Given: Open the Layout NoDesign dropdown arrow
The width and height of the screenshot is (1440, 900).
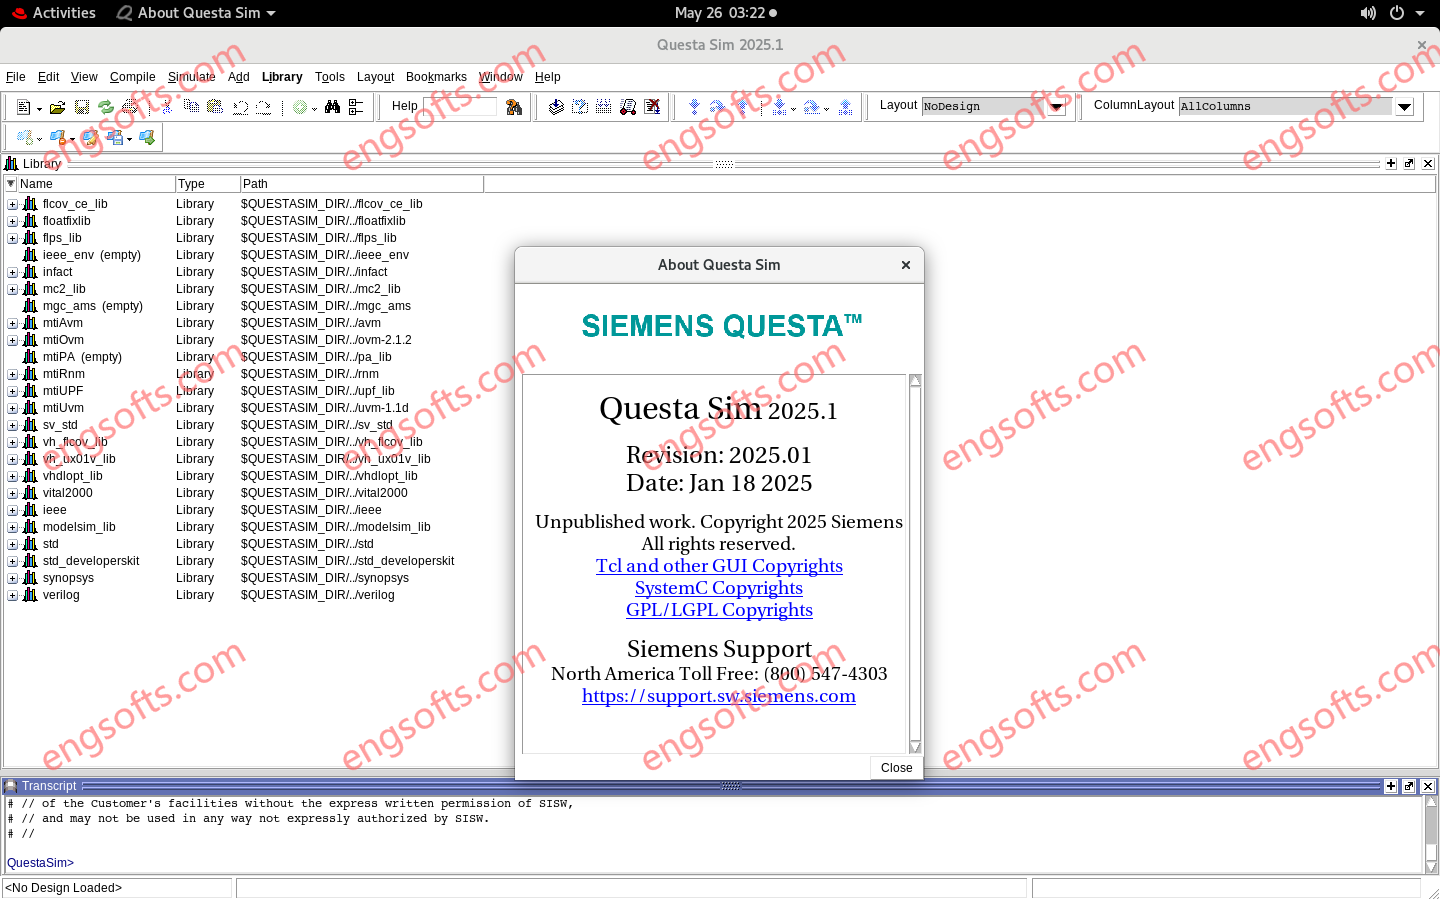Looking at the screenshot, I should pos(1056,106).
